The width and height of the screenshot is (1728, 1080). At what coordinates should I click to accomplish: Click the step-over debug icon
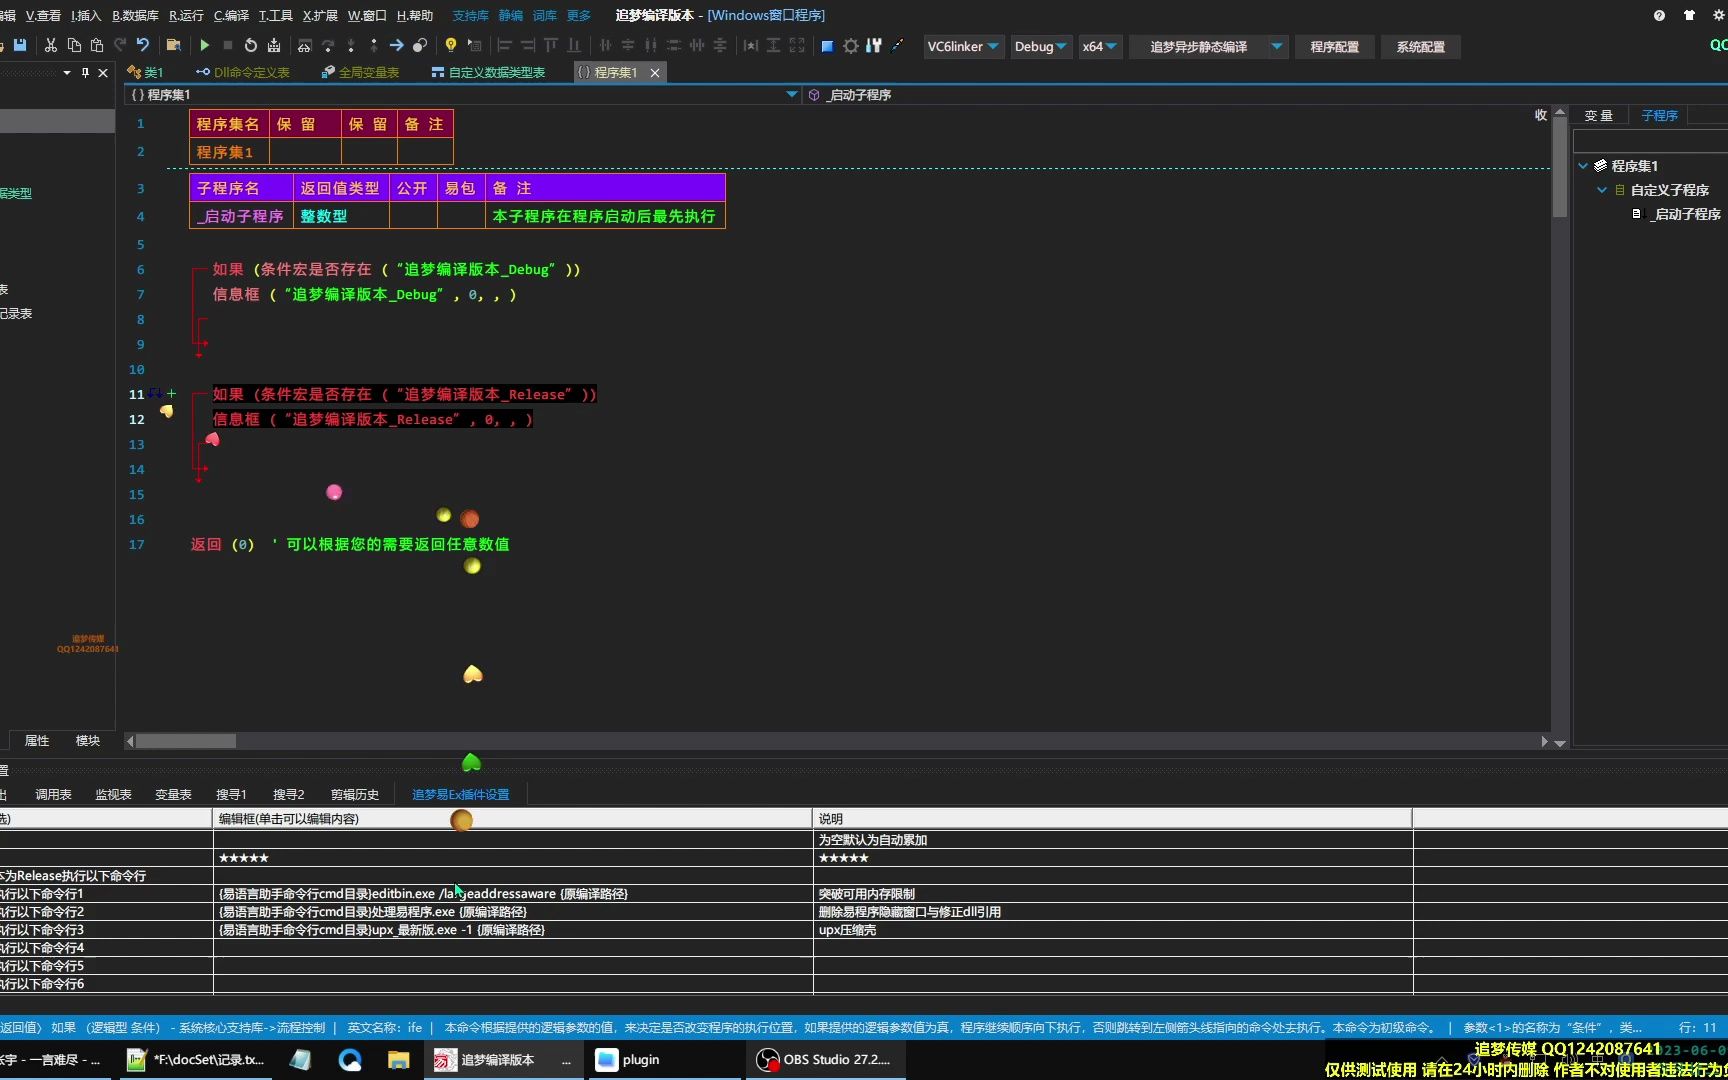click(328, 46)
